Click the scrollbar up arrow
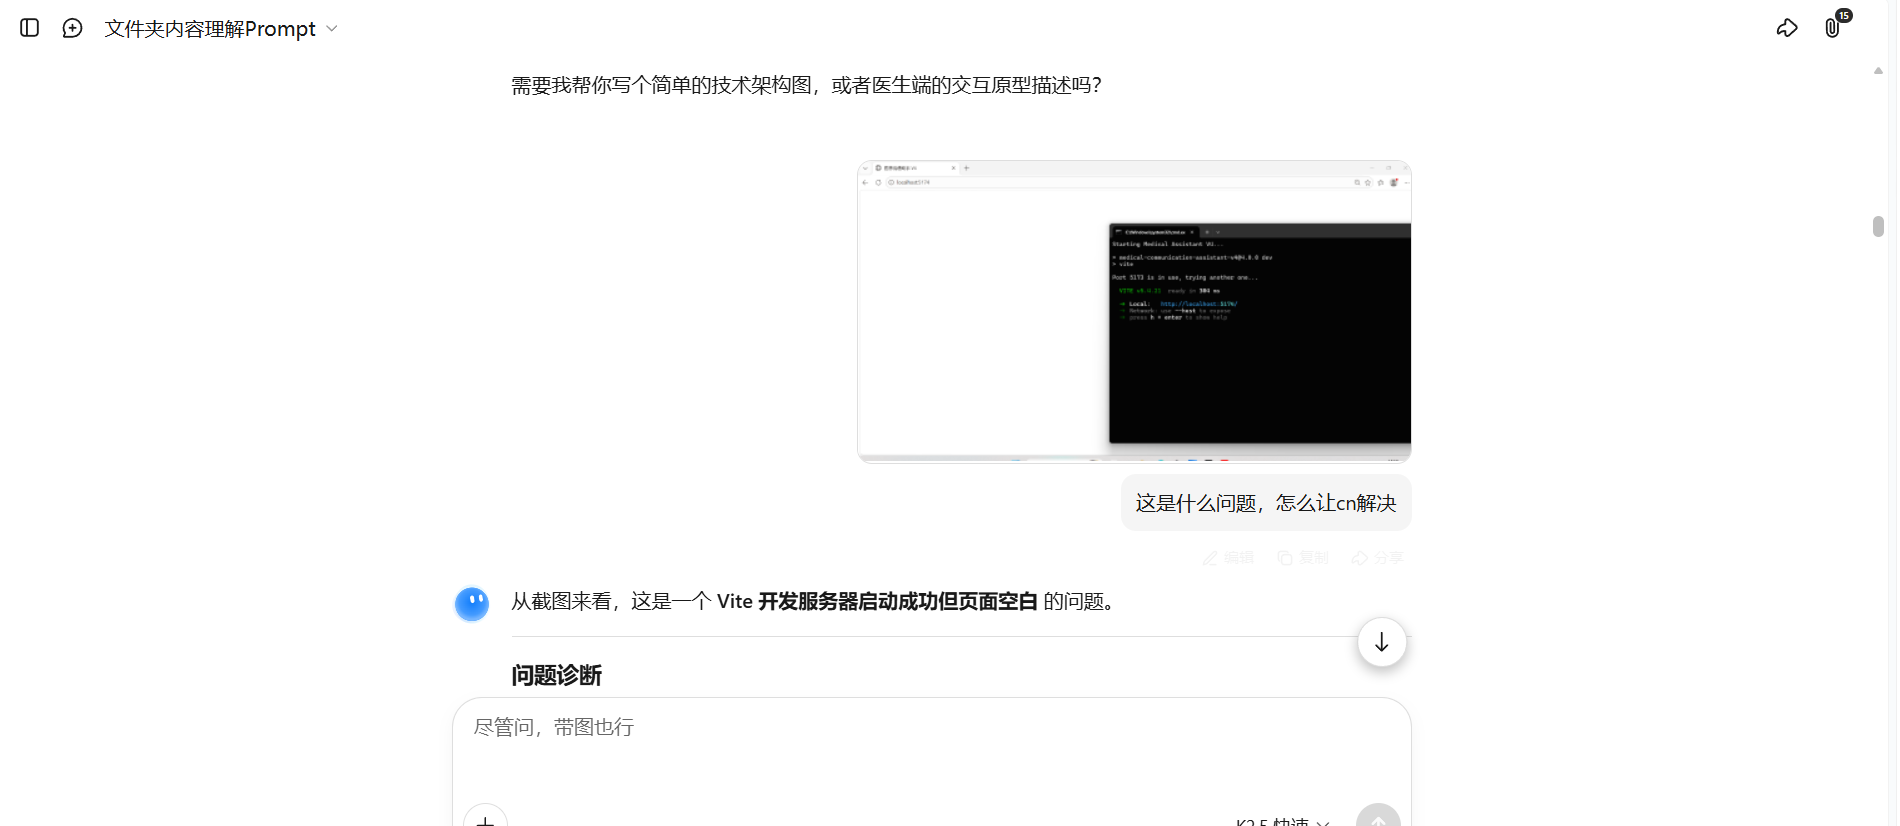 click(x=1878, y=71)
